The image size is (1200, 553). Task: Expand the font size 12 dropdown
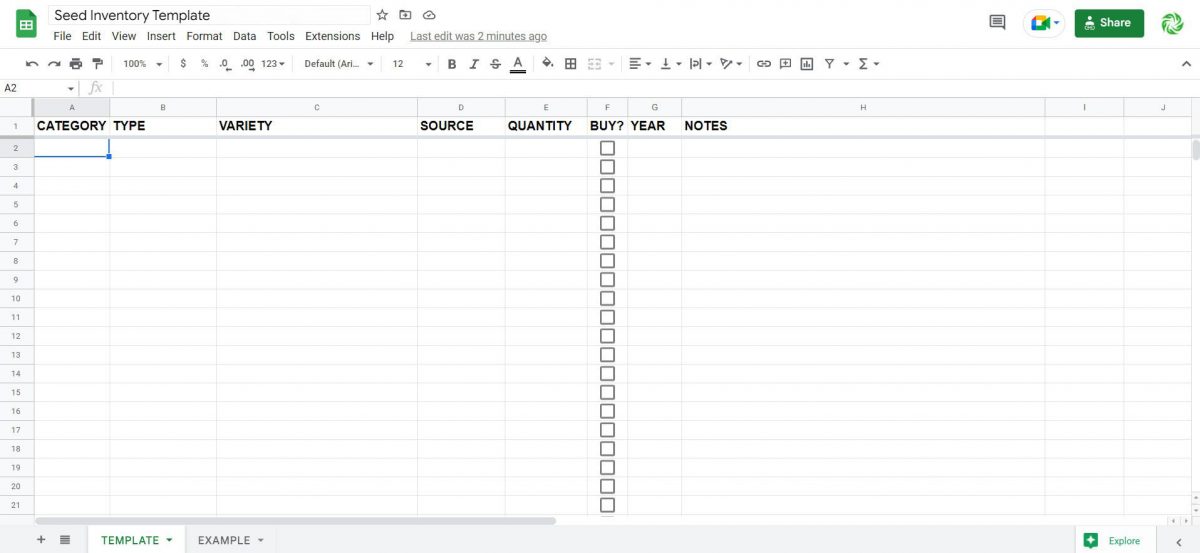pyautogui.click(x=412, y=64)
